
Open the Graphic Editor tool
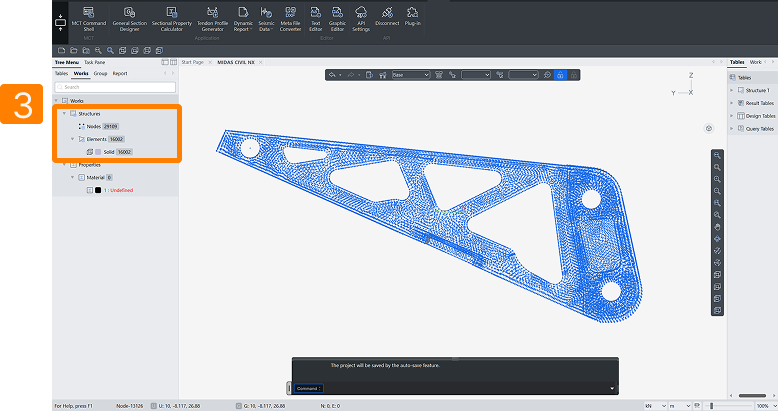337,19
